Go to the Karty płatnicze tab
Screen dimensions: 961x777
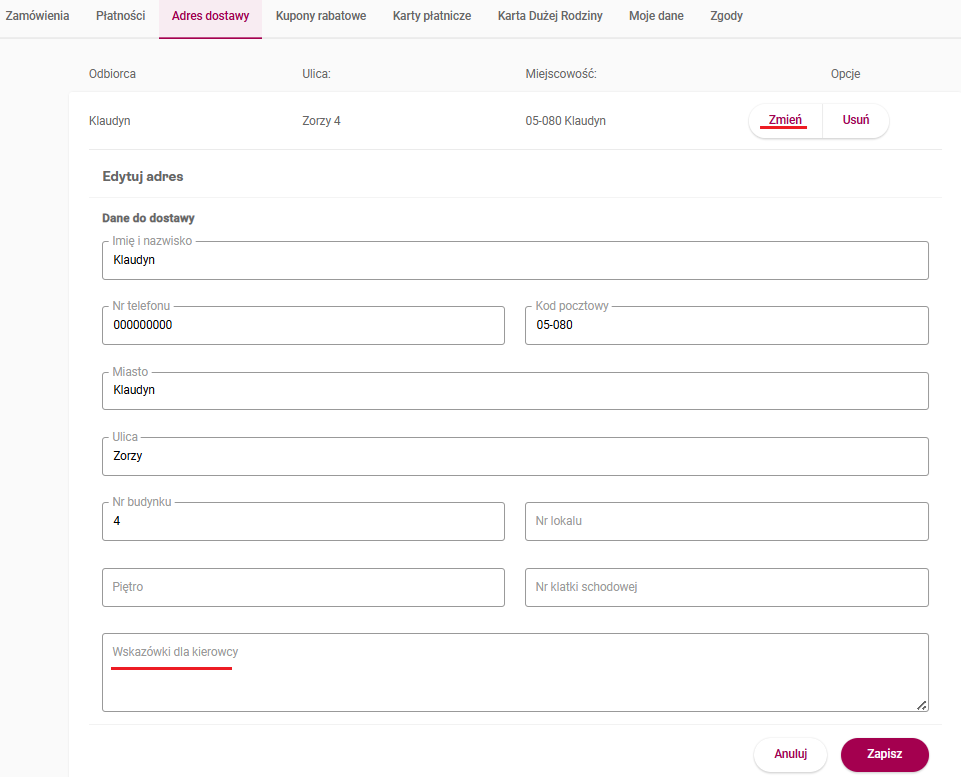tap(432, 17)
